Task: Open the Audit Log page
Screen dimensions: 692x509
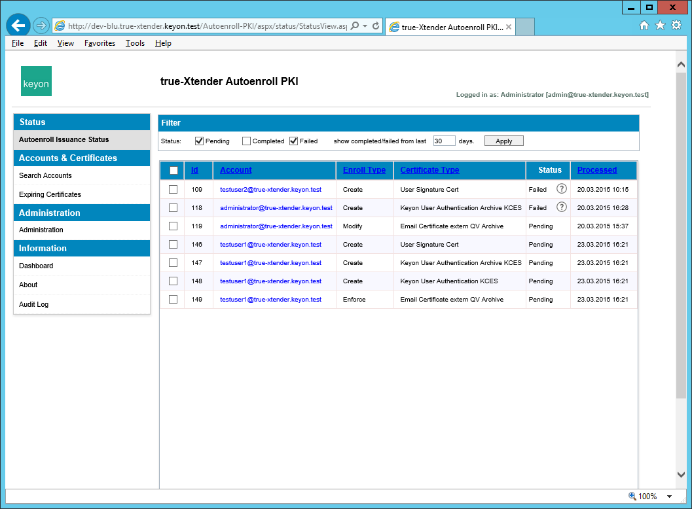Action: coord(34,304)
